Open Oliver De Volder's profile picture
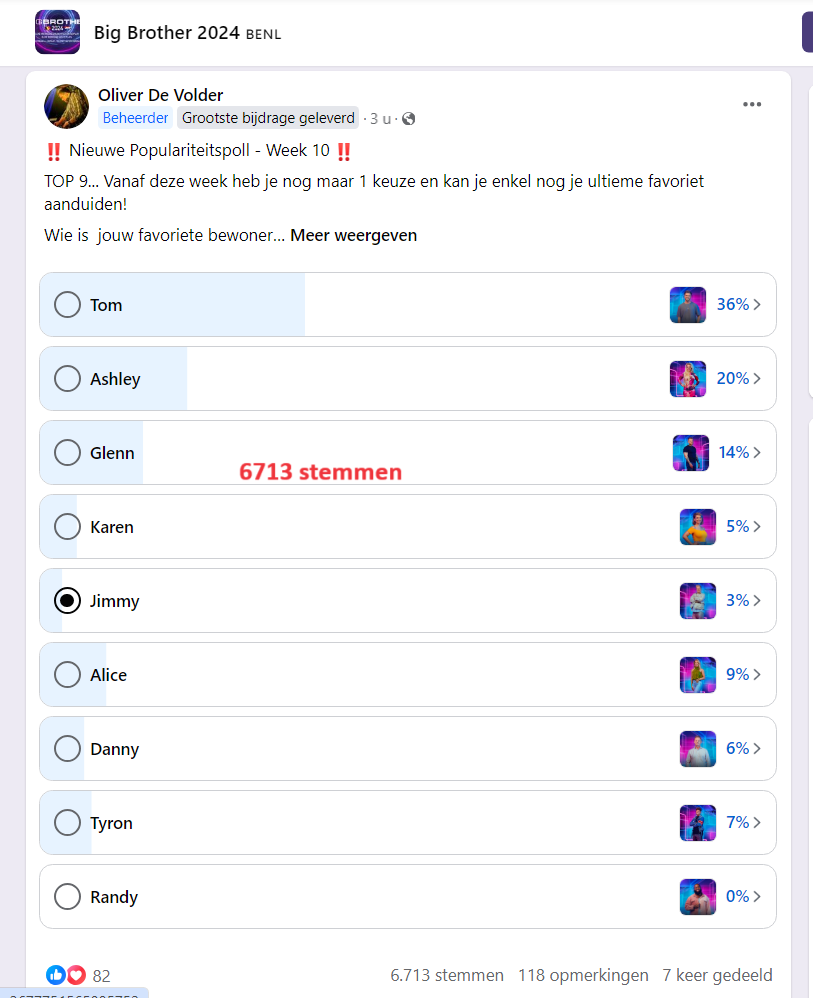813x998 pixels. (66, 106)
